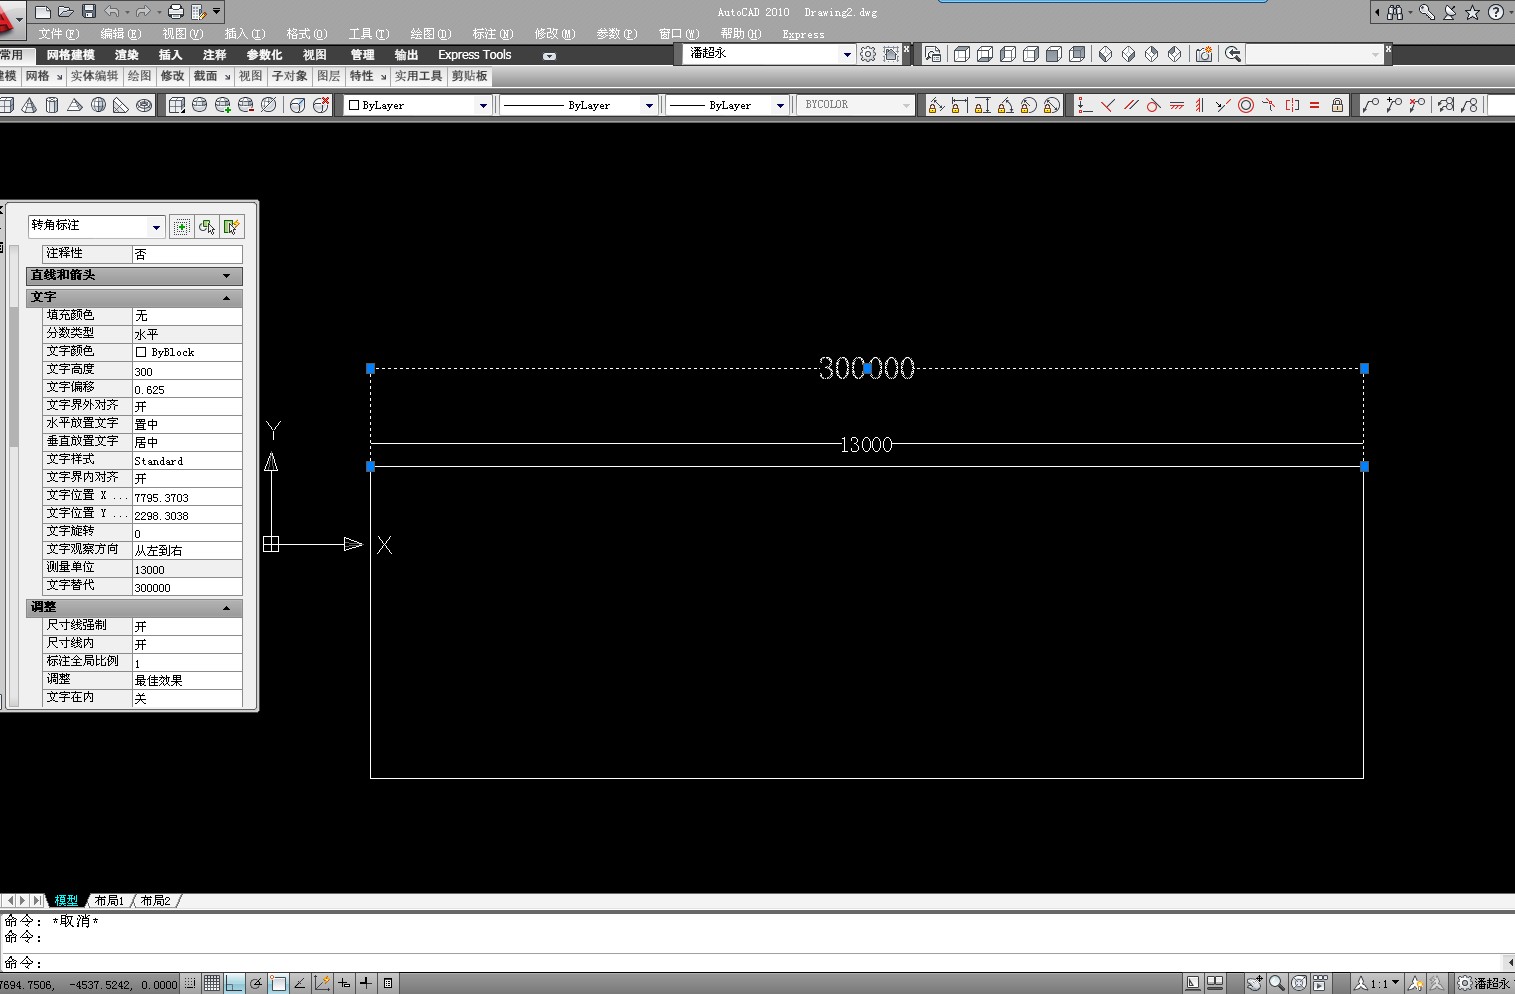Viewport: 1515px width, 994px height.
Task: Toggle lineweight display in status bar
Action: point(366,984)
